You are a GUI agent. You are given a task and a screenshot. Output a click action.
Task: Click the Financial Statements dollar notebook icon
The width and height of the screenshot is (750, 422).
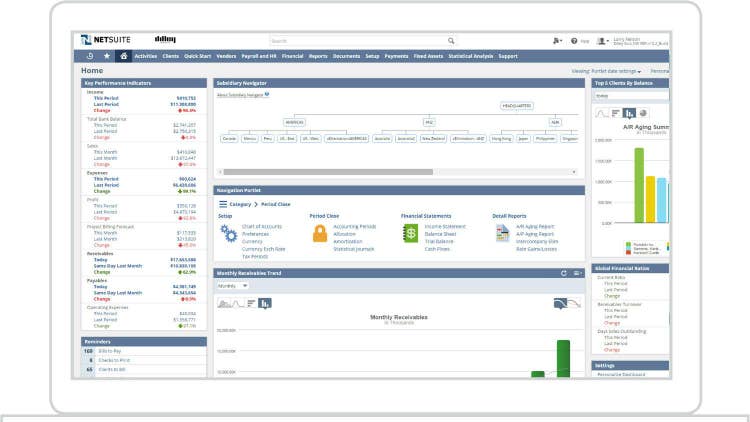[x=411, y=233]
